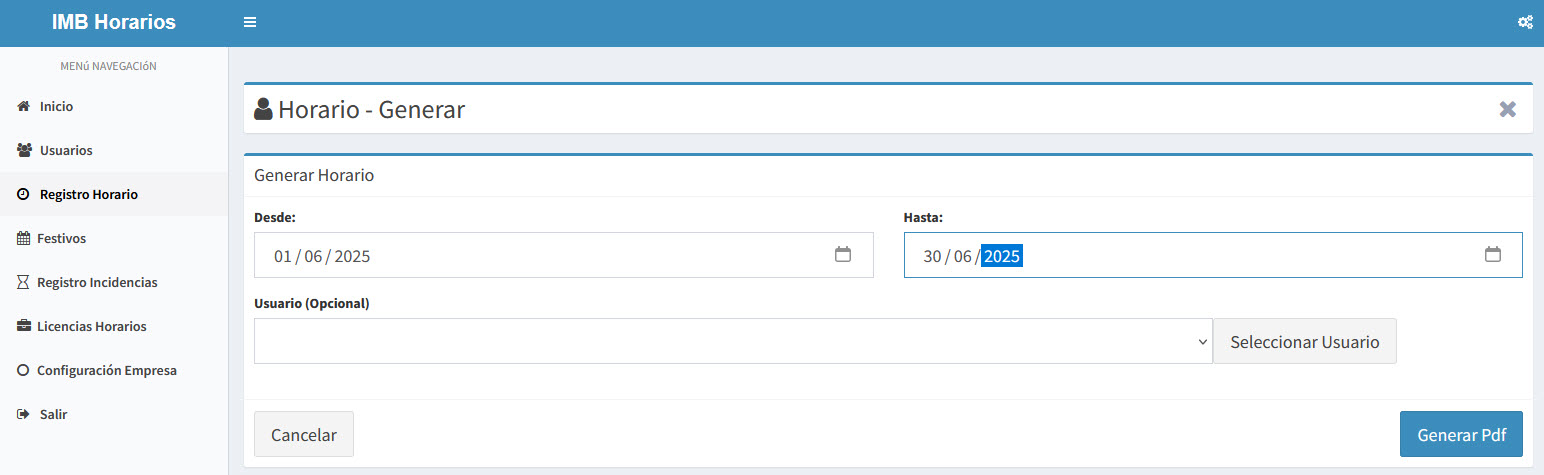Click the Hasta: label

tap(923, 216)
